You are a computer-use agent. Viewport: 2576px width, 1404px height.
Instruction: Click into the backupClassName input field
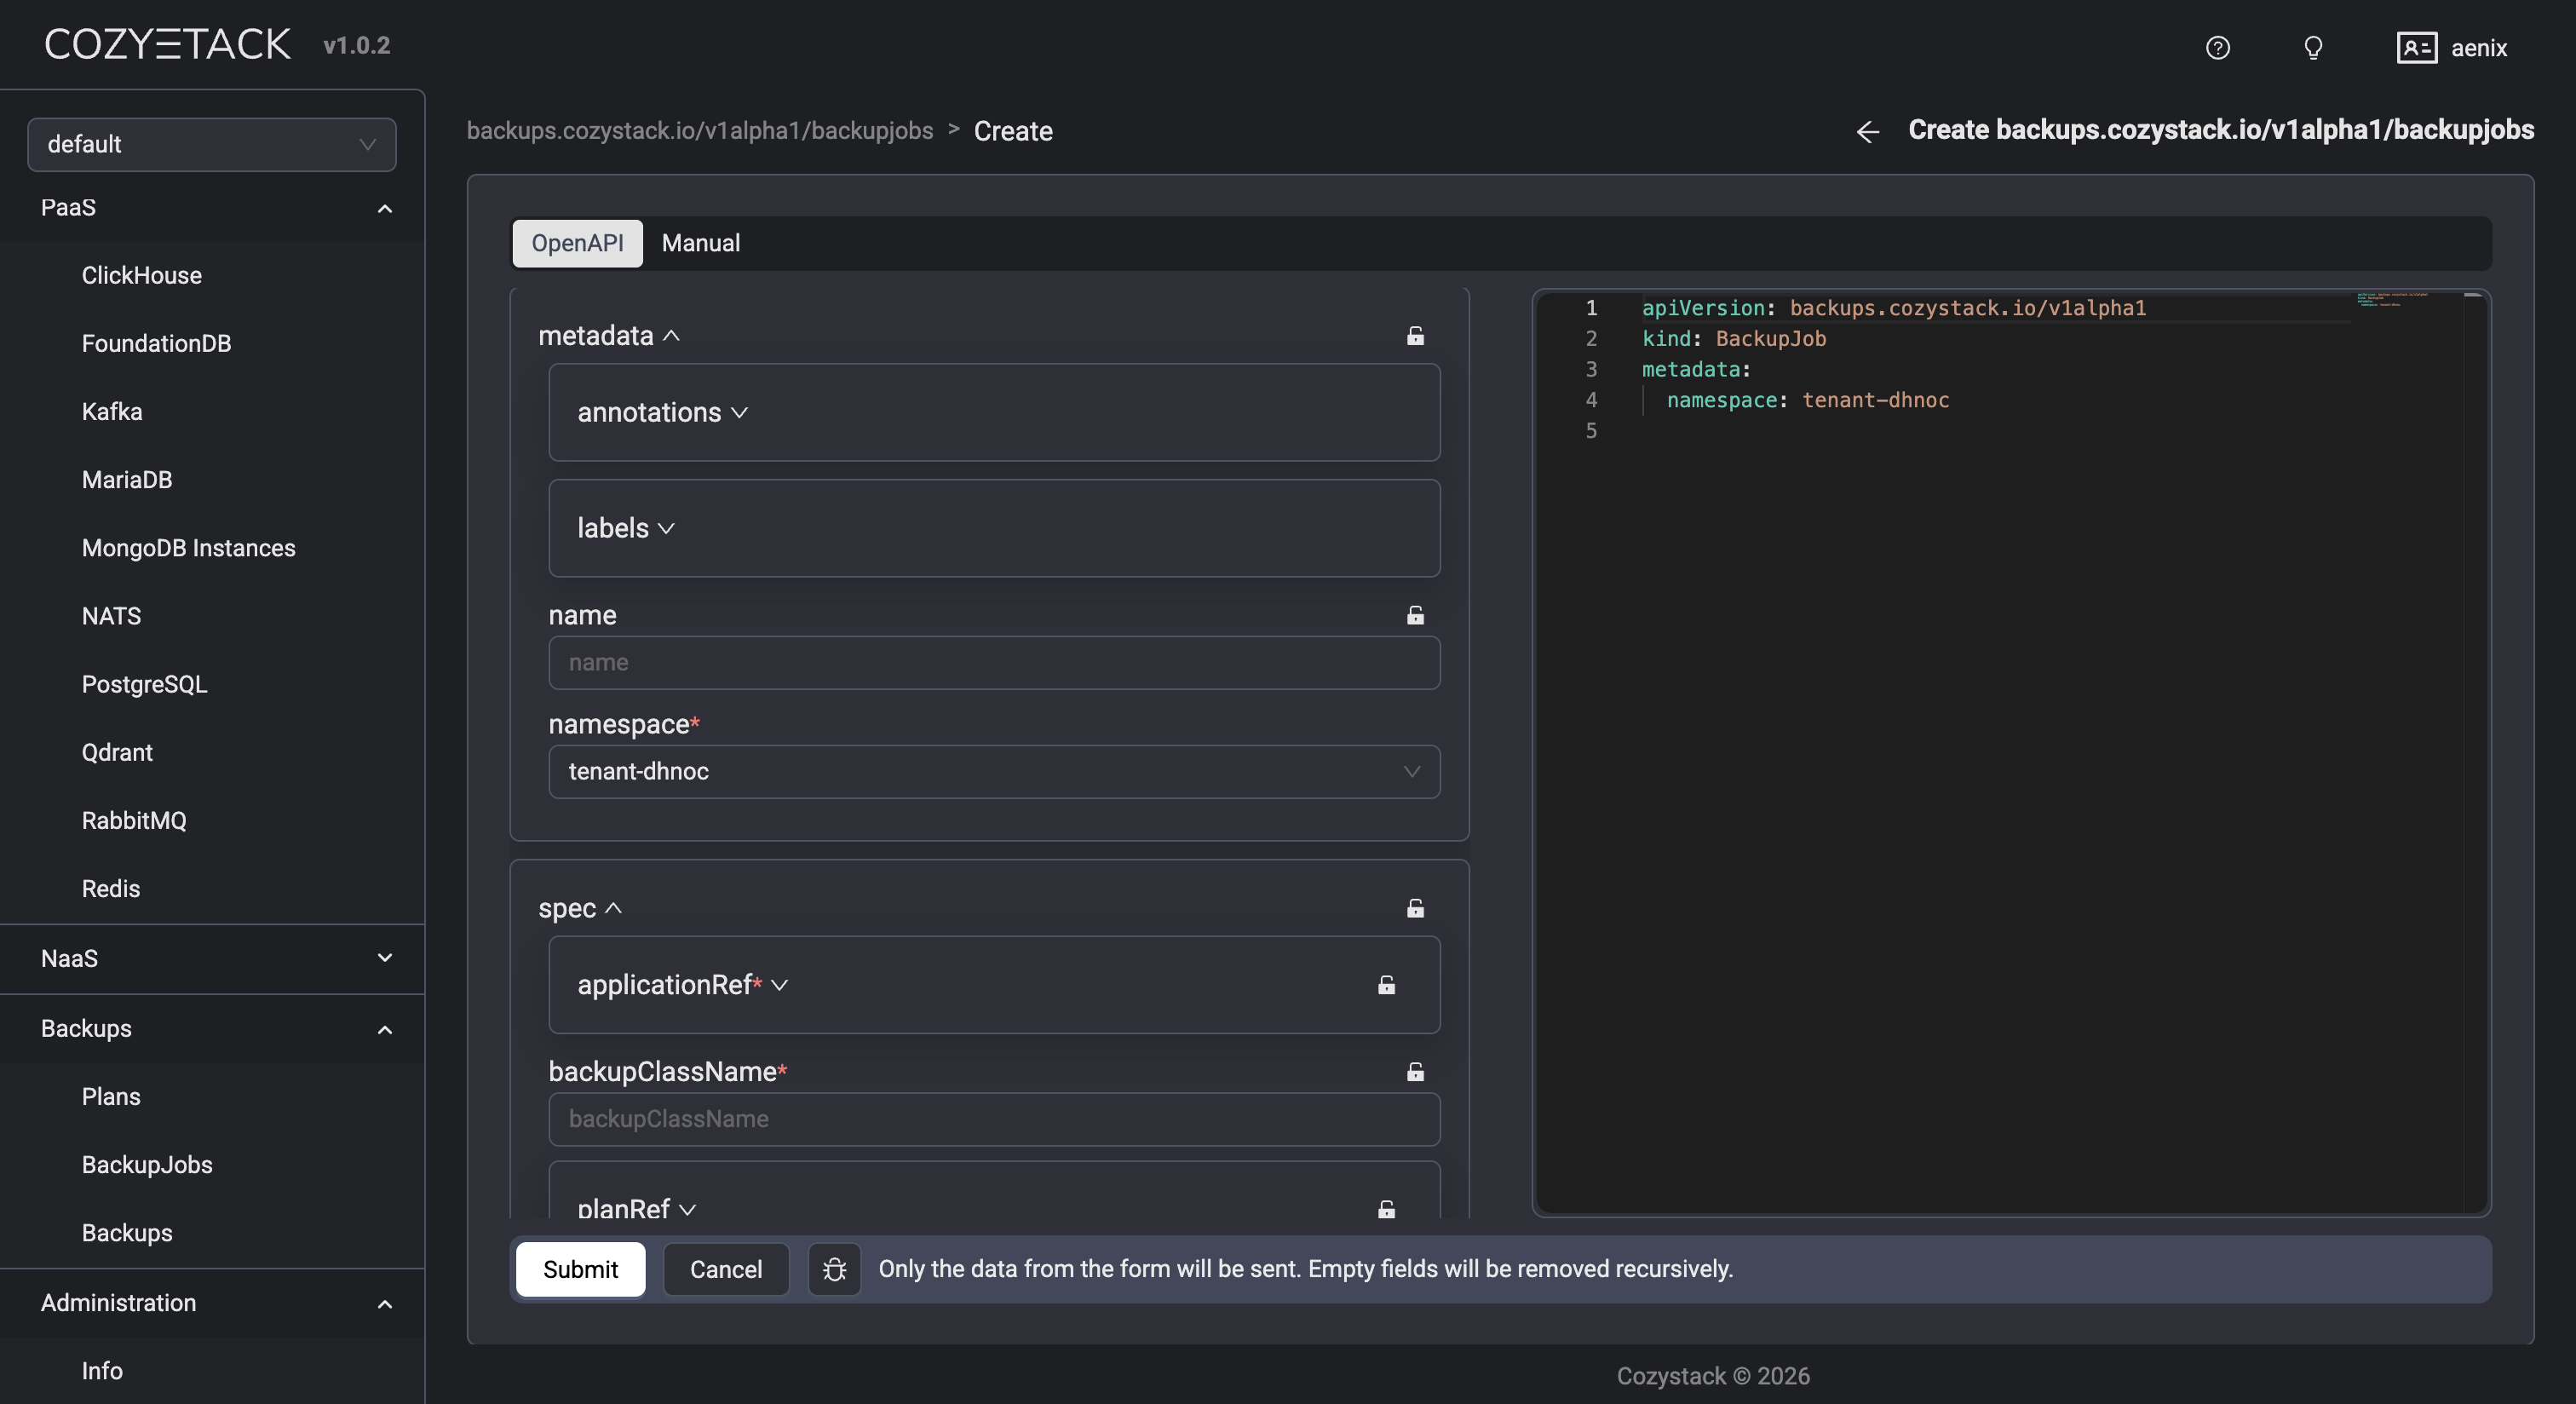pos(993,1119)
